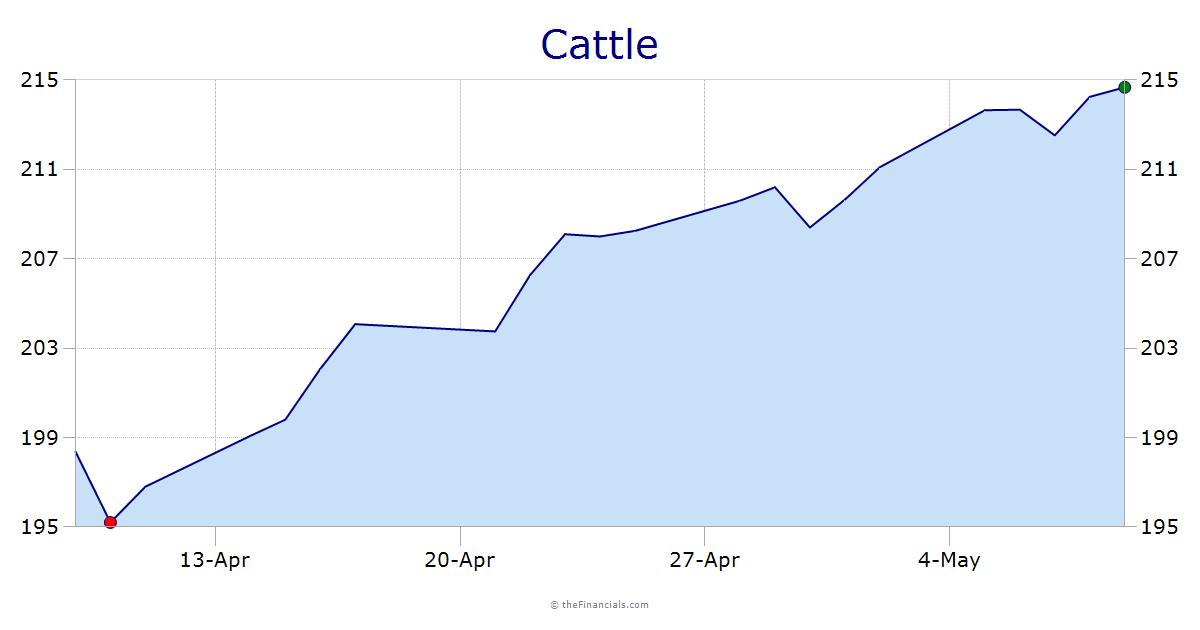Select the 4-May date label
Screen dimensions: 1200x630
click(949, 560)
